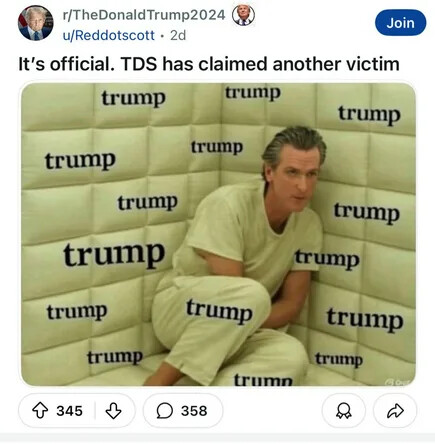This screenshot has height=444, width=435.
Task: Downvote the post with the down arrow
Action: point(113,411)
